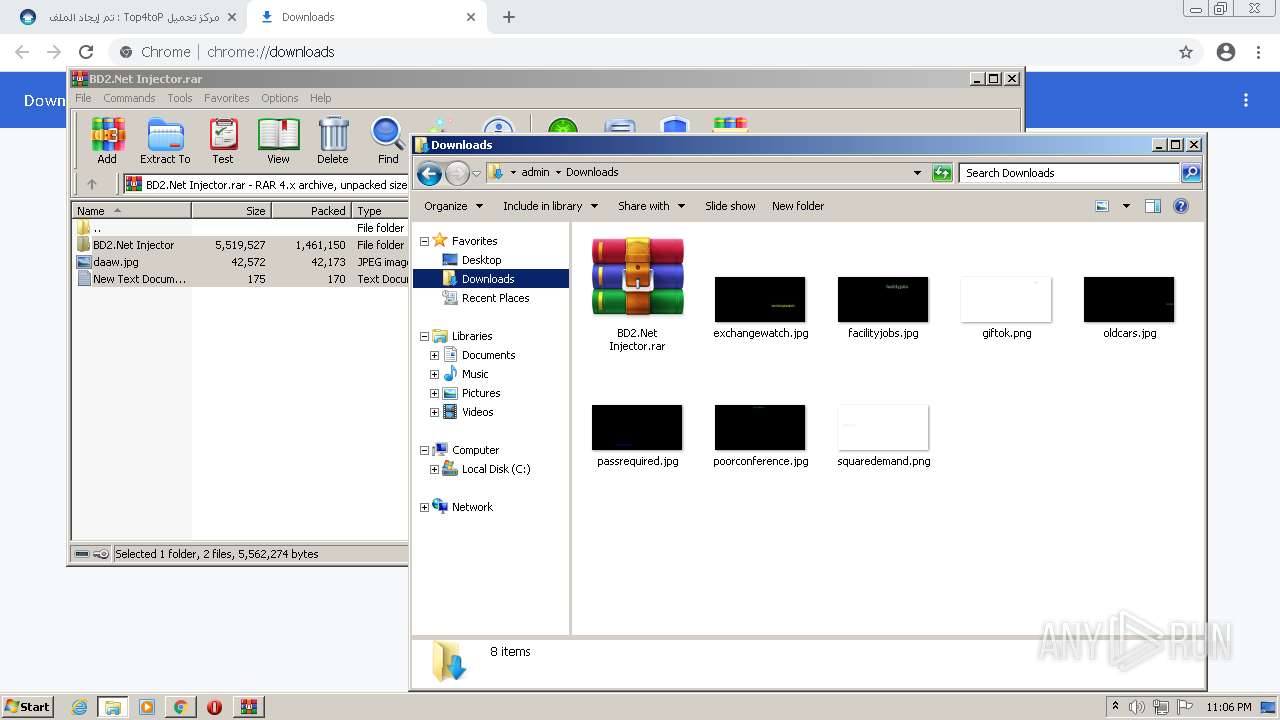
Task: Open the view options dropdown arrow
Action: pos(1126,206)
